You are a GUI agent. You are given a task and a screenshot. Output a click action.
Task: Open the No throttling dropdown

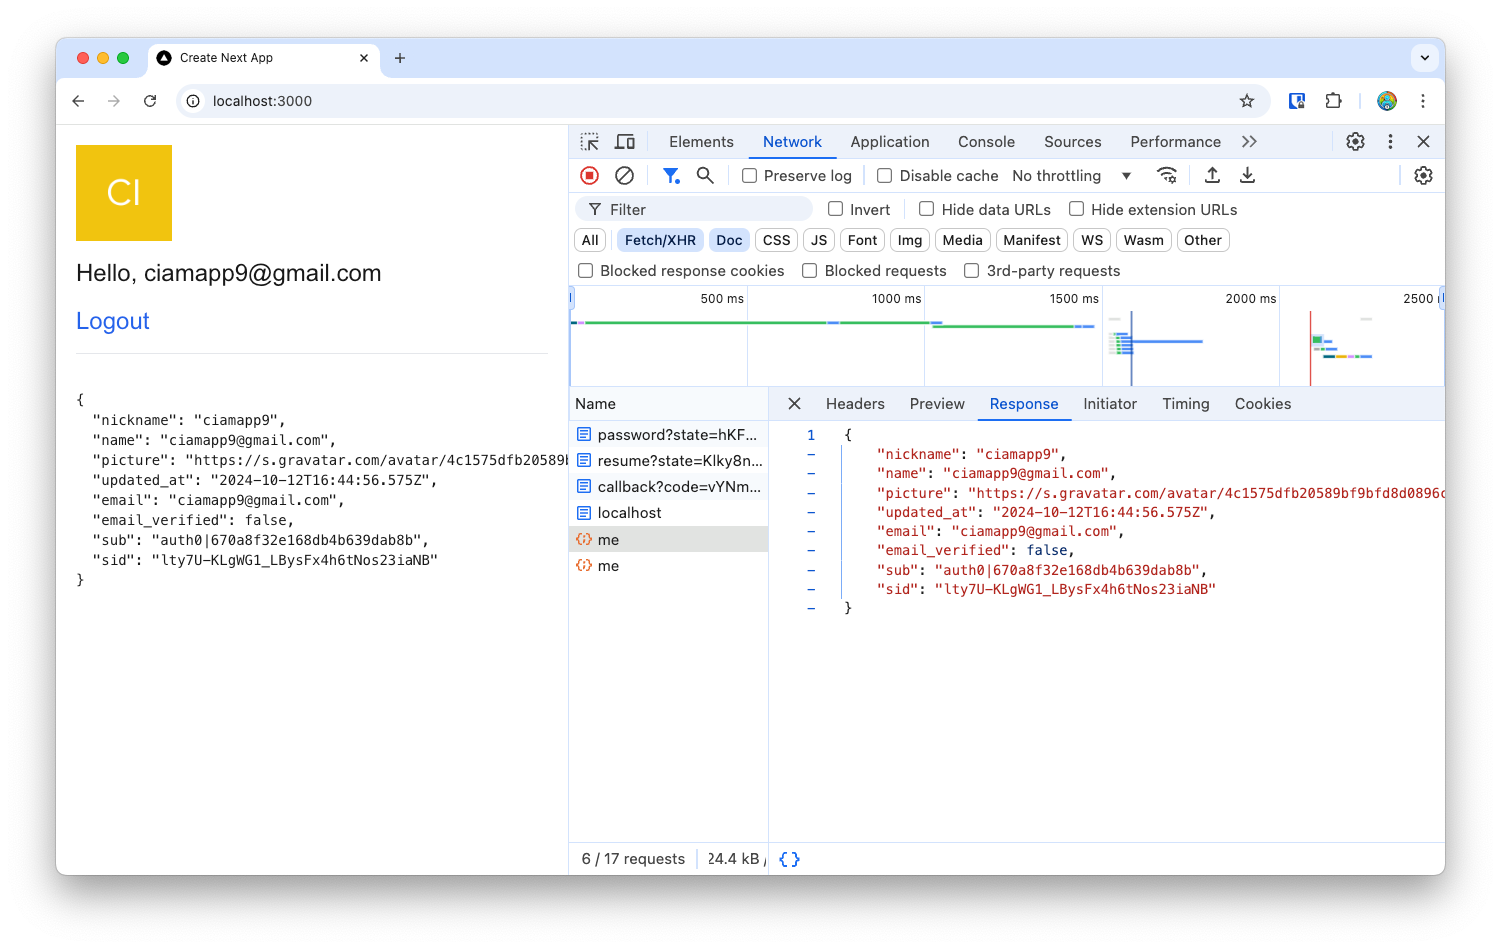(x=1071, y=176)
